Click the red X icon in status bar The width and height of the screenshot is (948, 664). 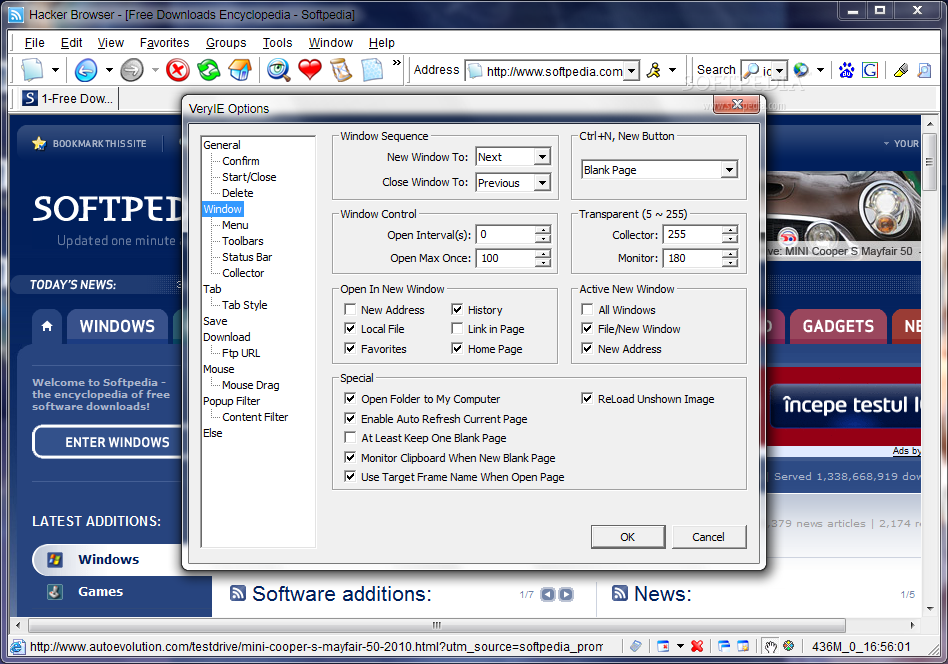click(696, 646)
